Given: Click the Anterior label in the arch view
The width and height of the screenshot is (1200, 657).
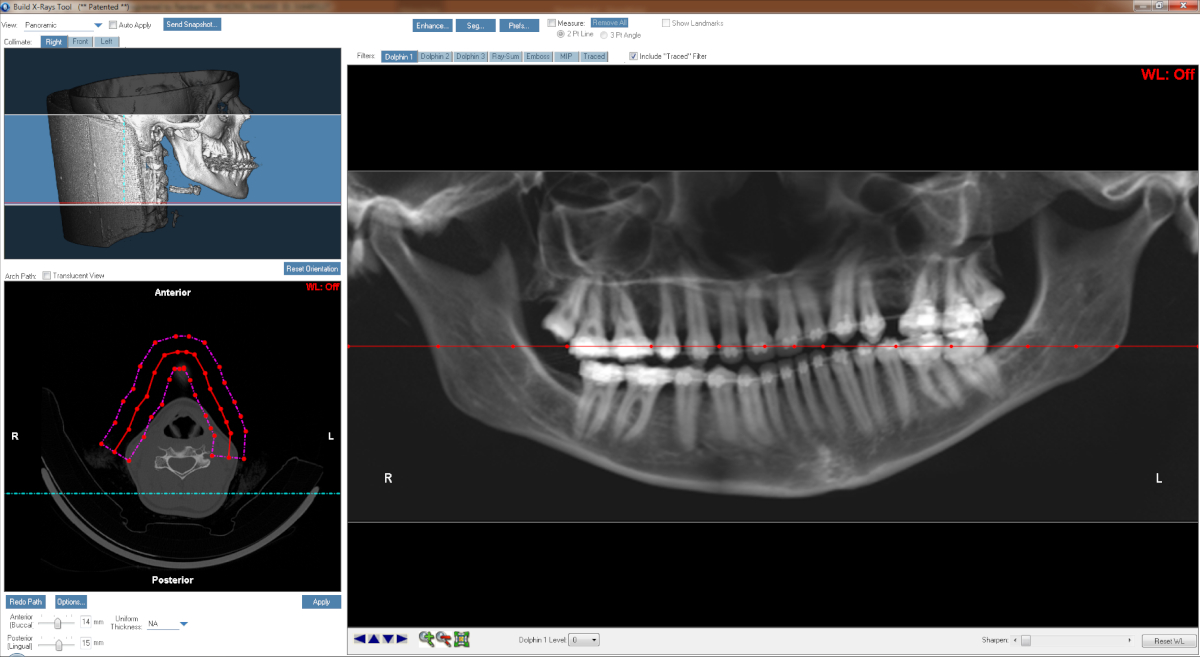Looking at the screenshot, I should pos(172,293).
